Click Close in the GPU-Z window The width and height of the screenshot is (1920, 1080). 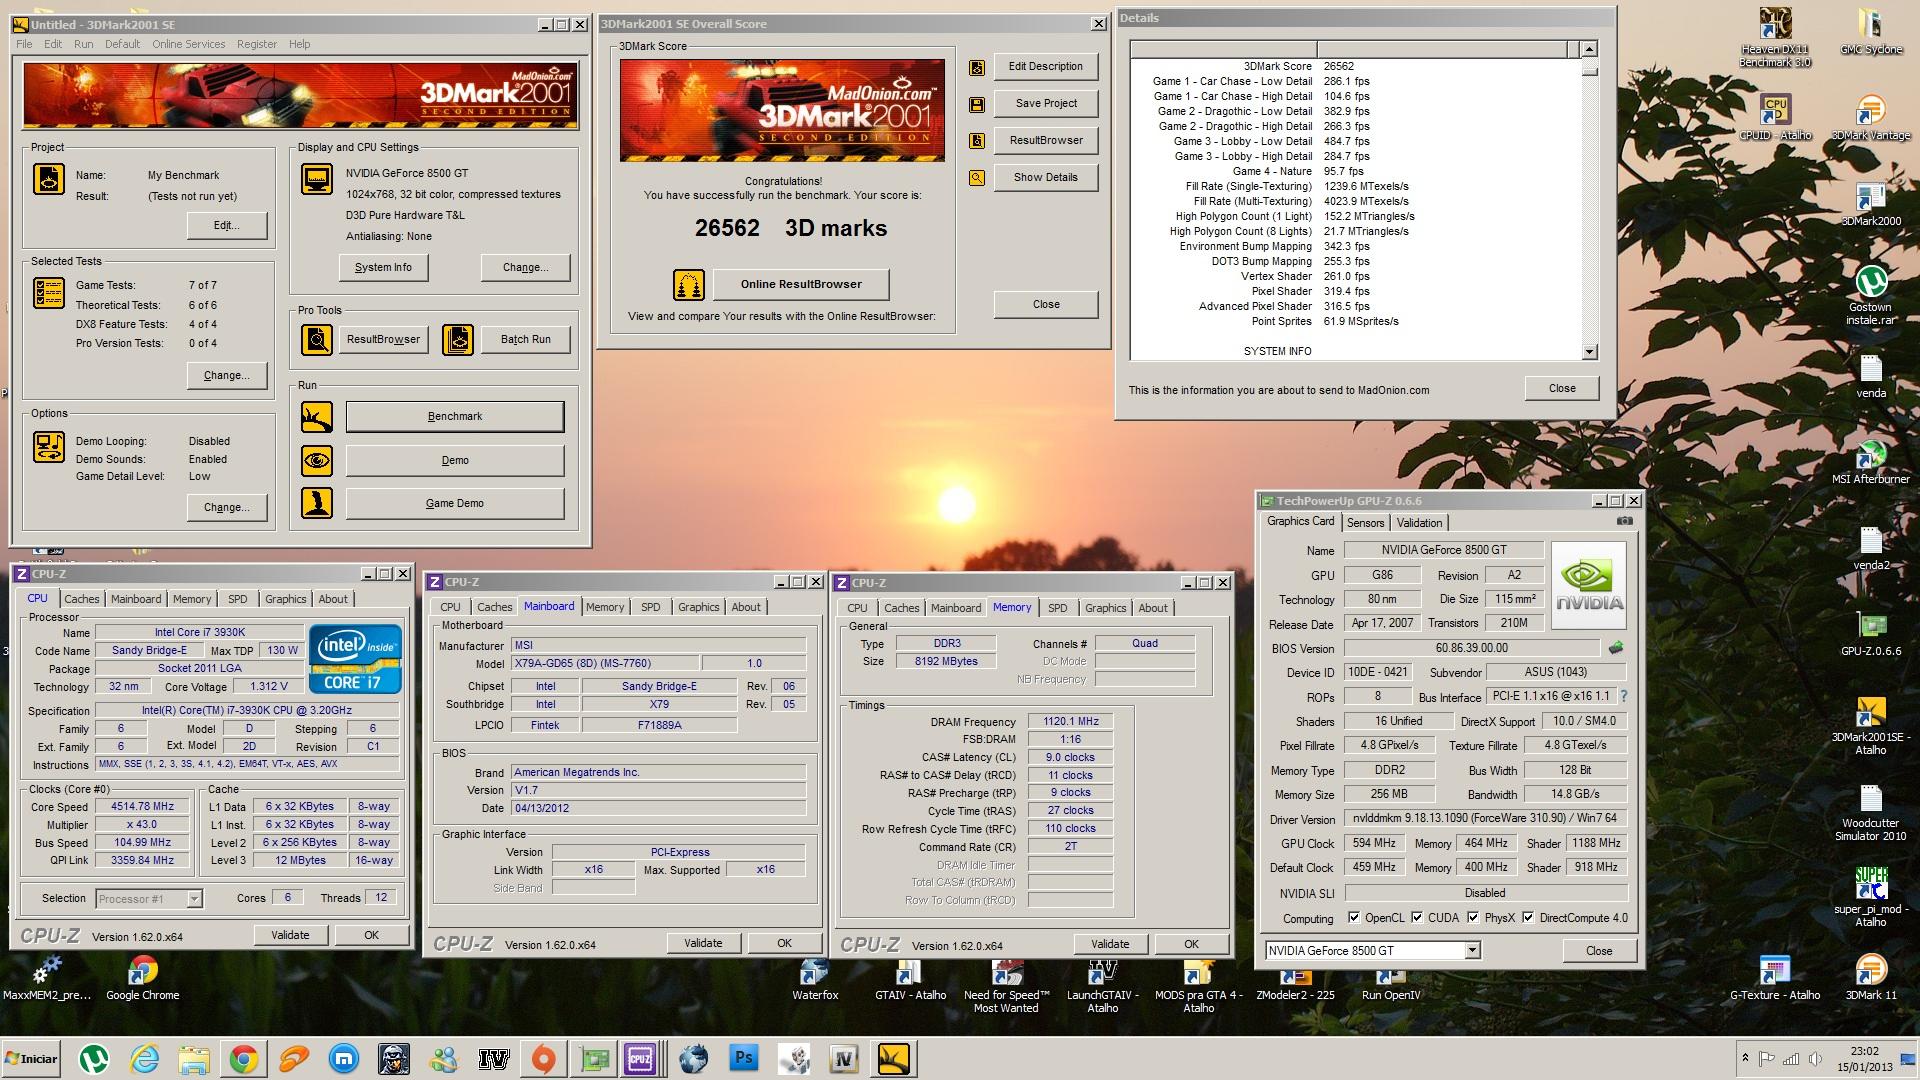click(1599, 951)
